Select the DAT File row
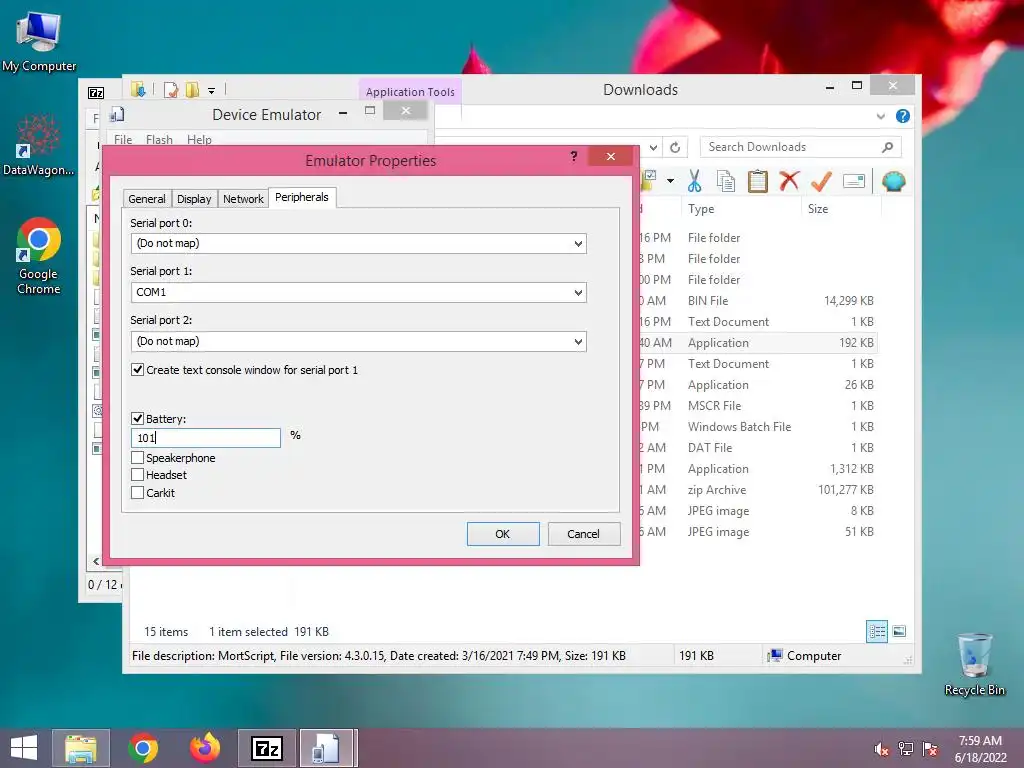Image resolution: width=1024 pixels, height=768 pixels. coord(758,448)
